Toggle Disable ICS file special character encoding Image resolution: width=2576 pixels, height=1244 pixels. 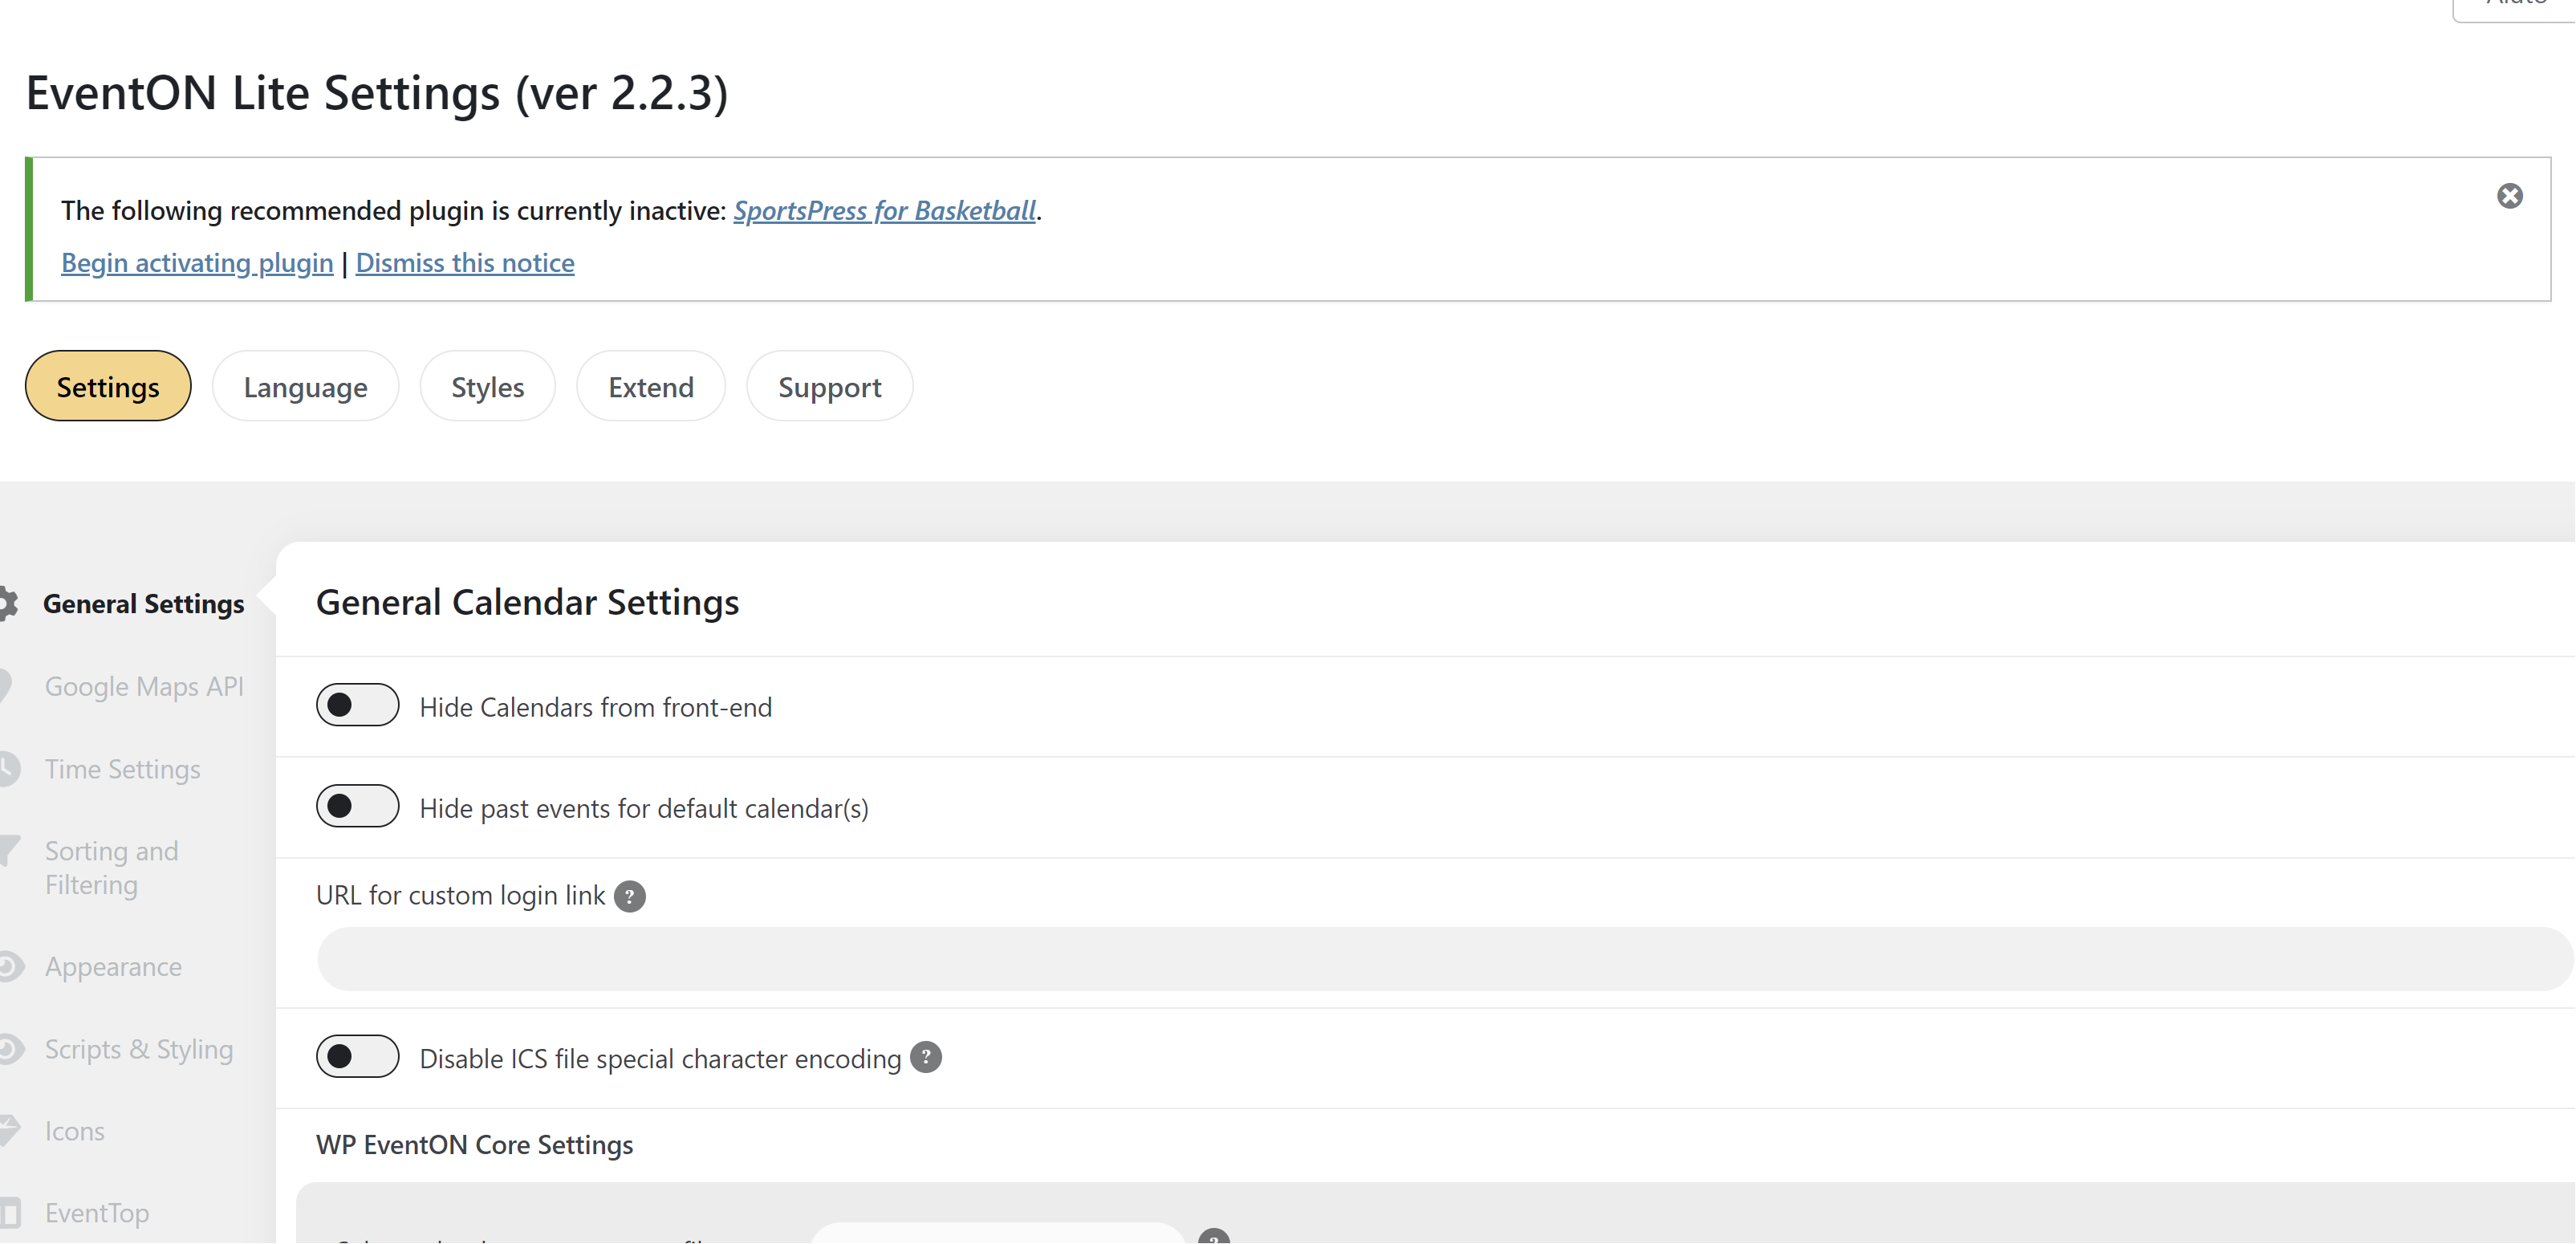pyautogui.click(x=357, y=1057)
